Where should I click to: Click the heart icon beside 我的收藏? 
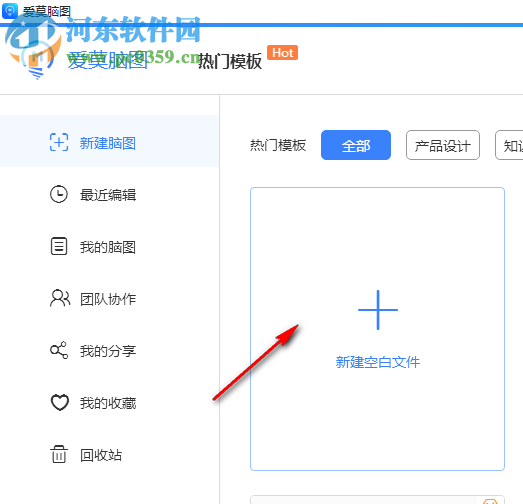click(x=60, y=402)
